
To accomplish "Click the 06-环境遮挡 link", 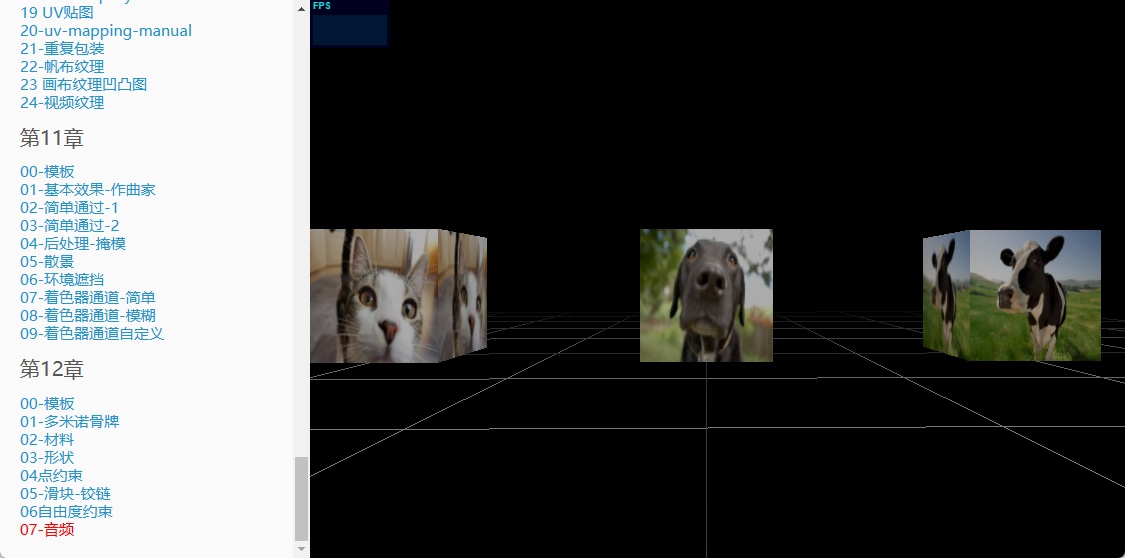I will [x=62, y=280].
